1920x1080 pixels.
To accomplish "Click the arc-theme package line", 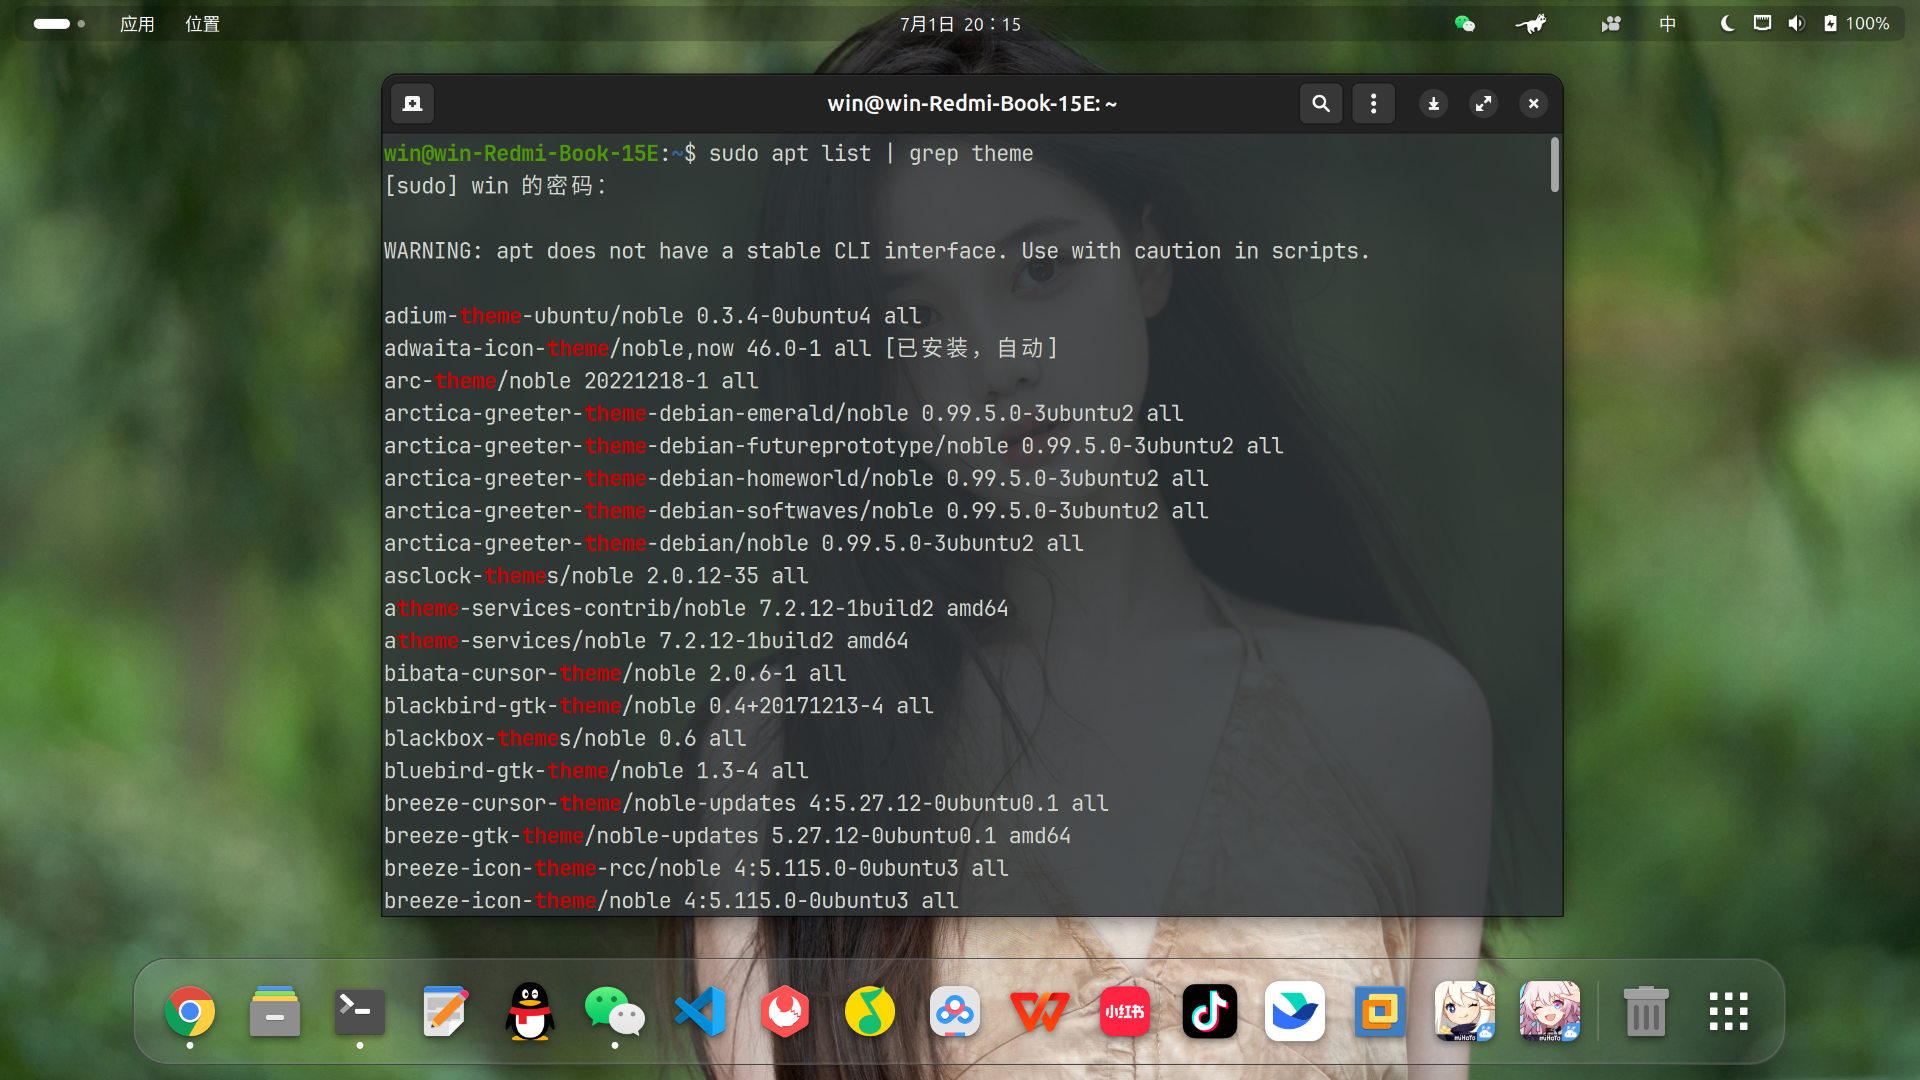I will (x=571, y=381).
